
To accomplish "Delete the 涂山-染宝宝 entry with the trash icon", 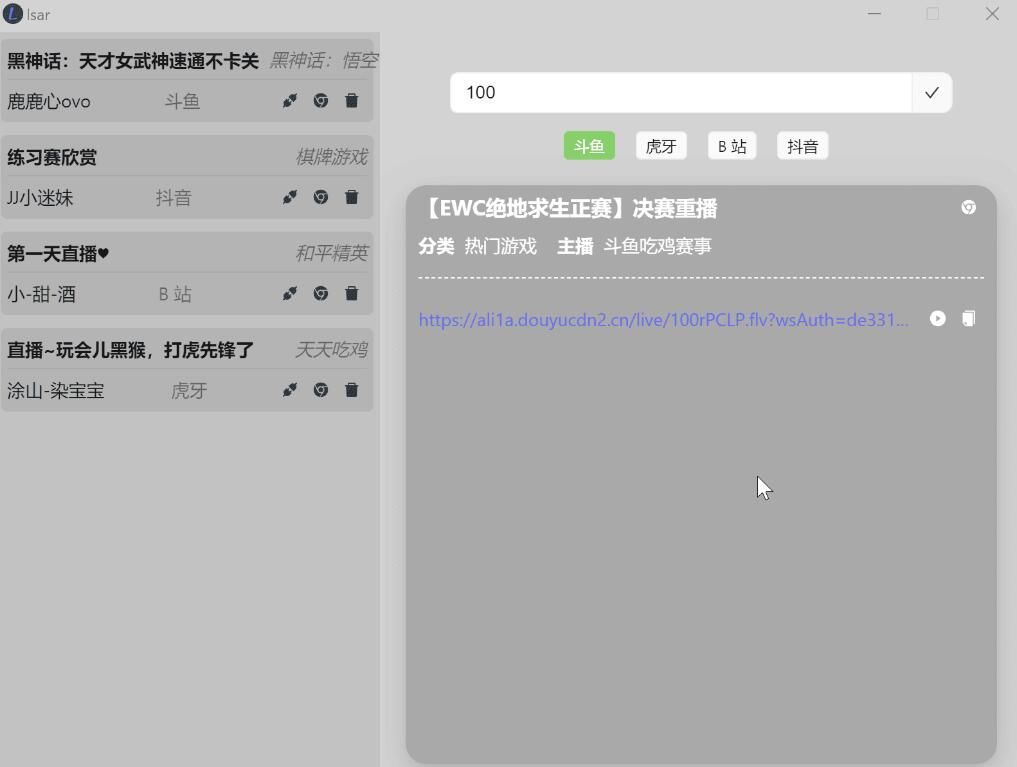I will pyautogui.click(x=352, y=390).
